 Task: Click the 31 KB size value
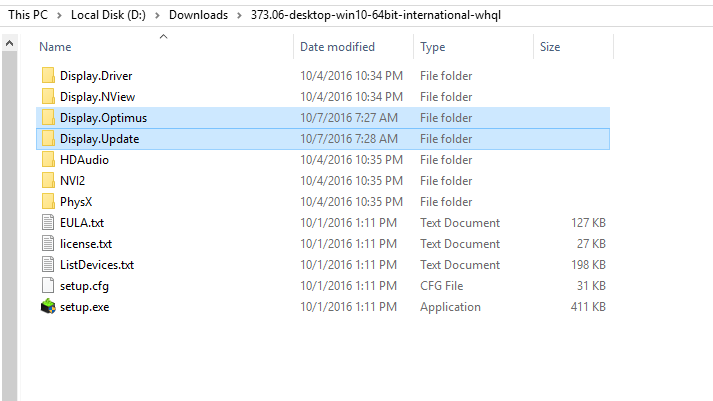tap(591, 286)
